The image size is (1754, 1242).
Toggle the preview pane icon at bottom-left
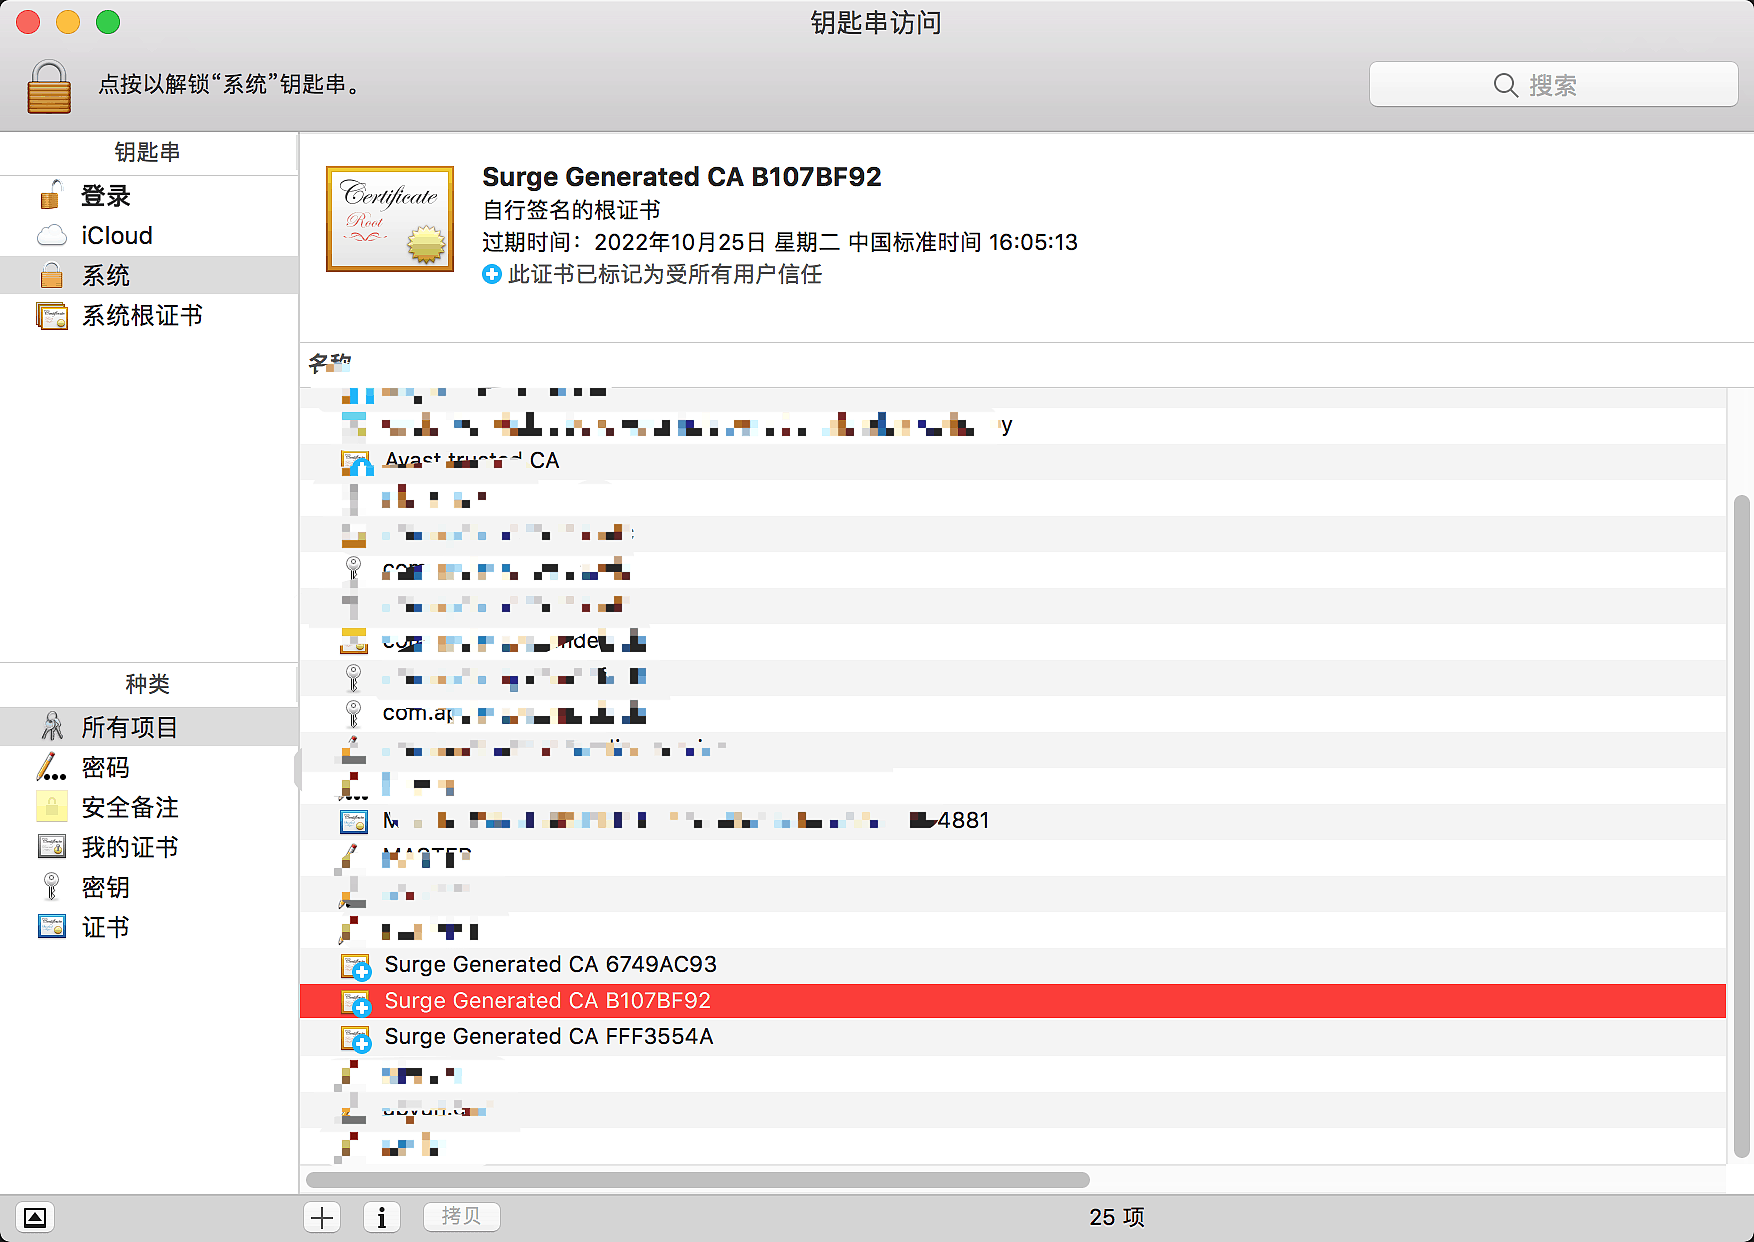35,1217
